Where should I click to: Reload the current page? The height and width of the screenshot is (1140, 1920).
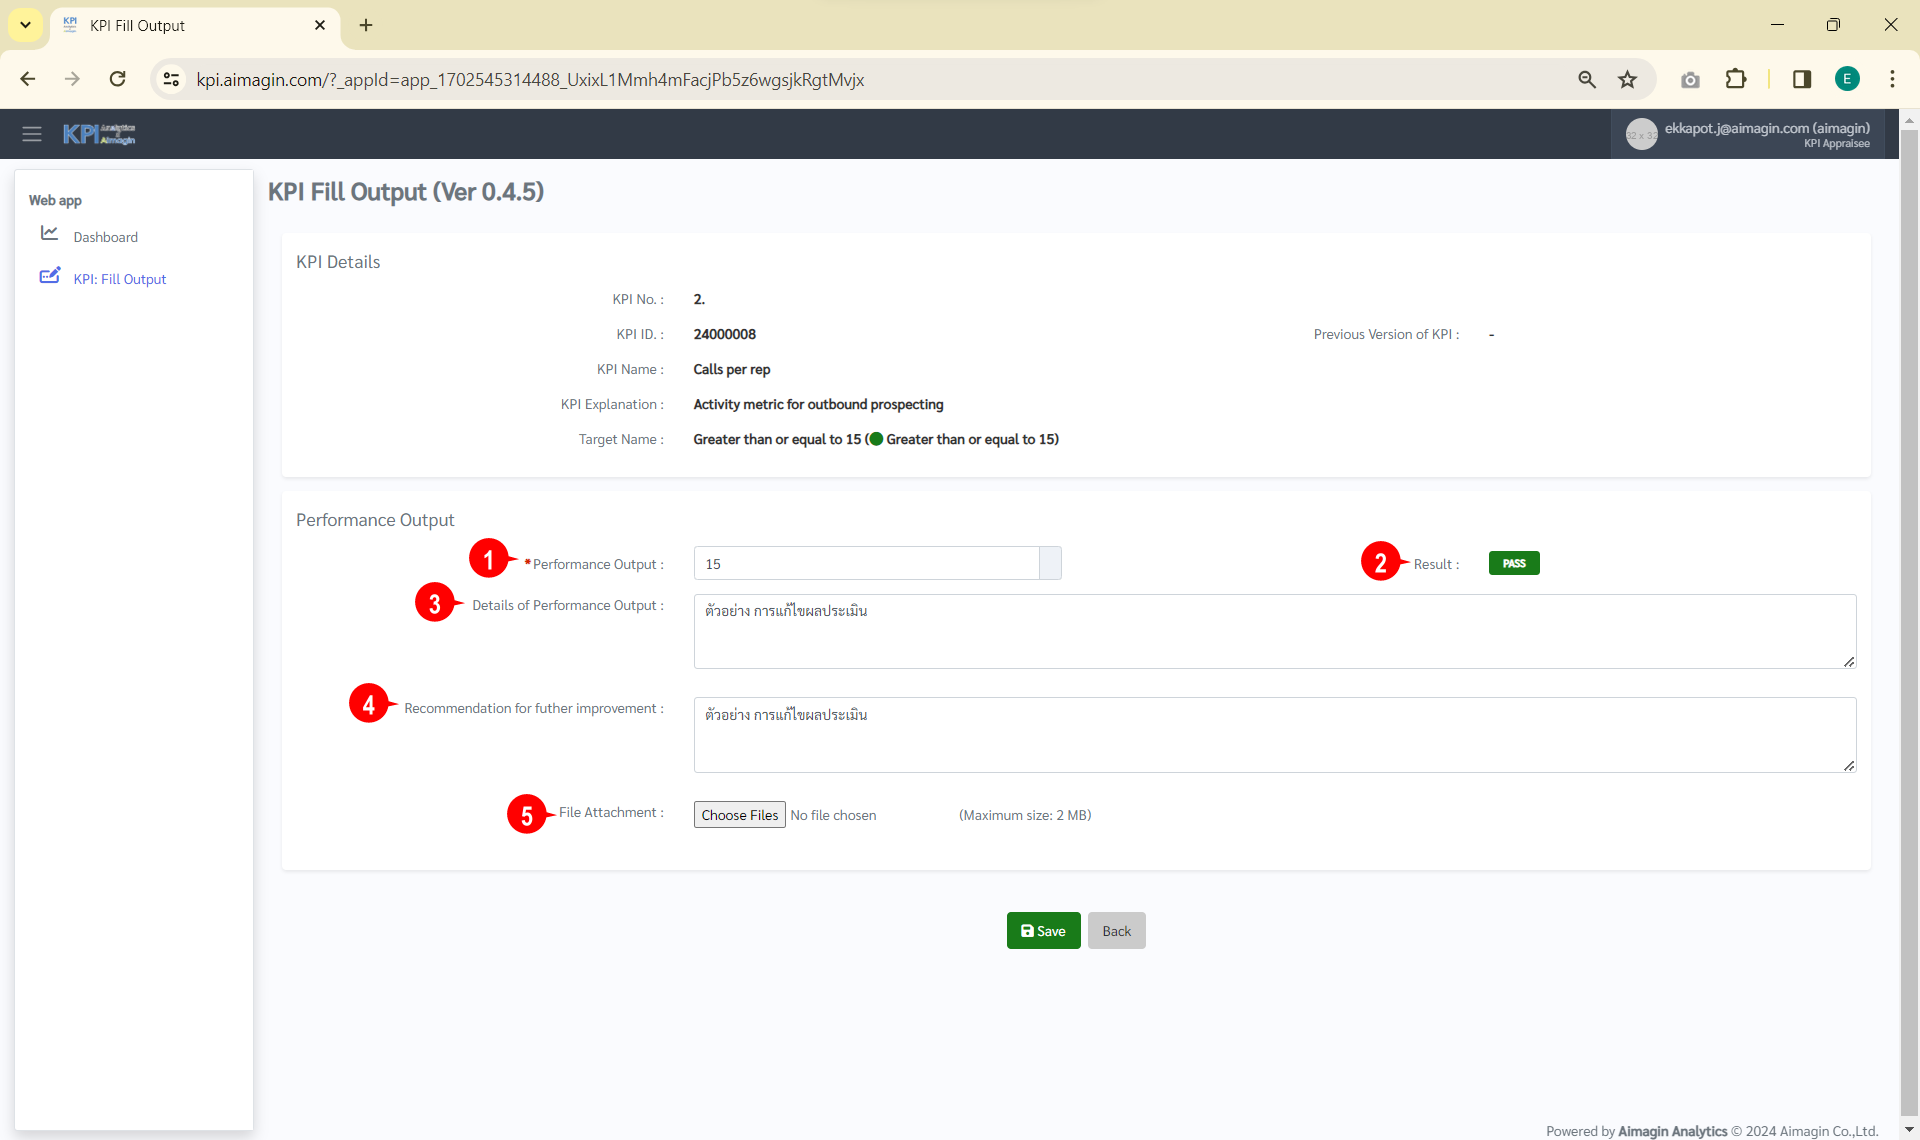pyautogui.click(x=117, y=80)
